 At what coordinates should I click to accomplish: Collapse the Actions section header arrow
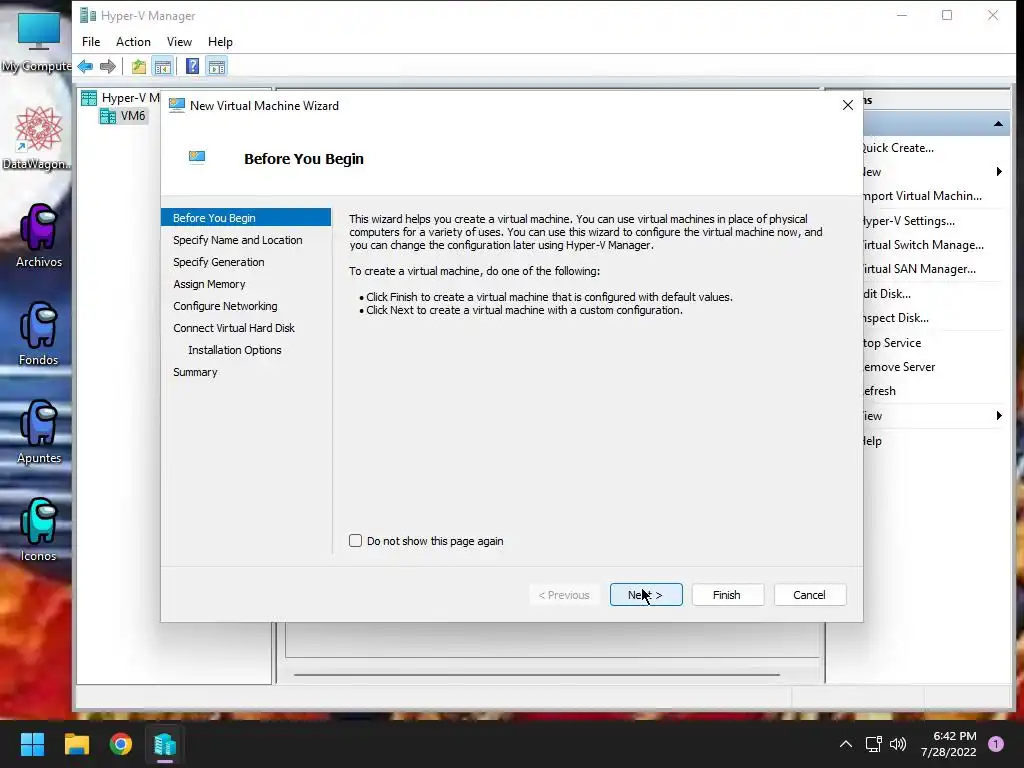tap(998, 123)
